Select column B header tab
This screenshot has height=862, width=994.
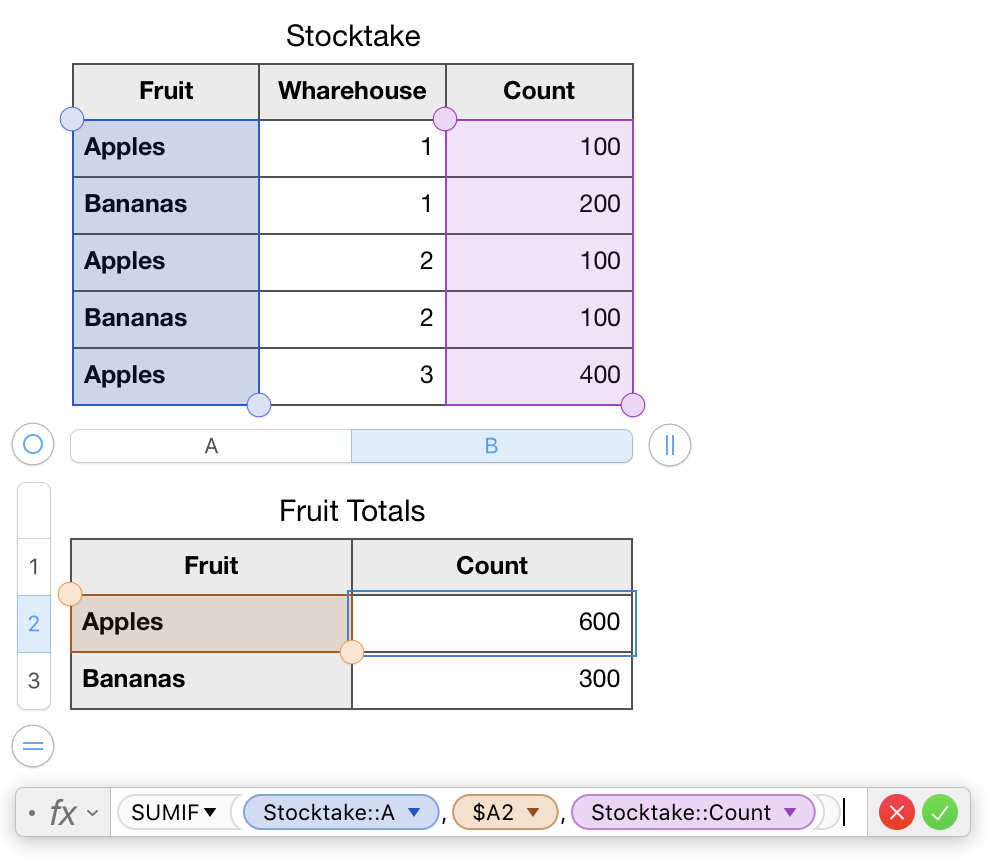[x=491, y=446]
